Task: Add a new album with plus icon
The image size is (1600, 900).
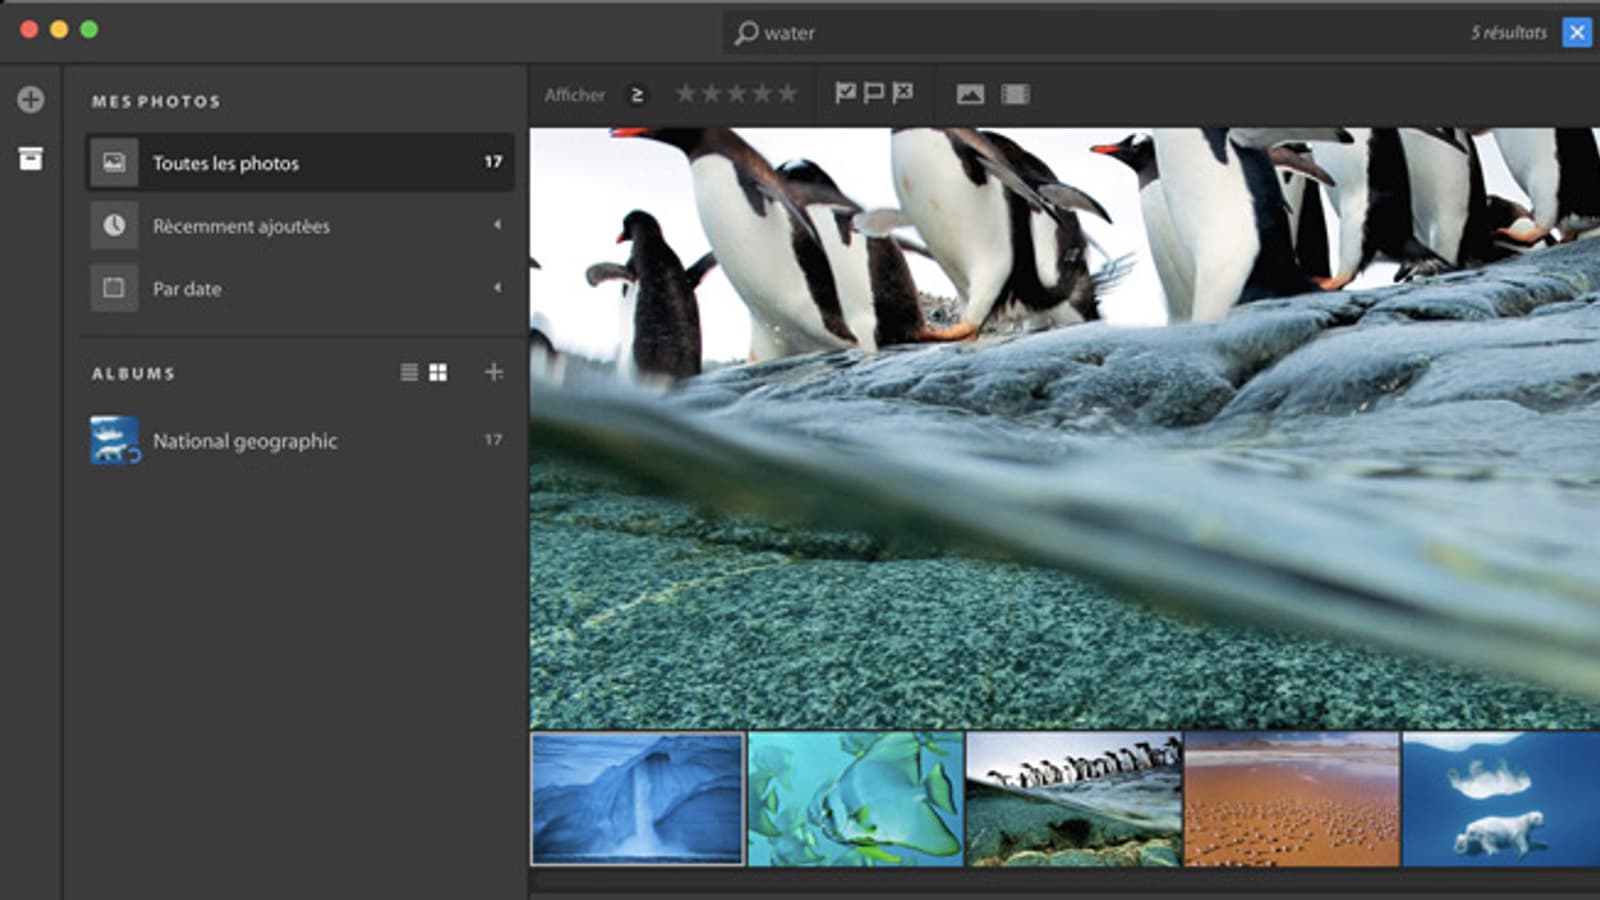Action: click(493, 372)
